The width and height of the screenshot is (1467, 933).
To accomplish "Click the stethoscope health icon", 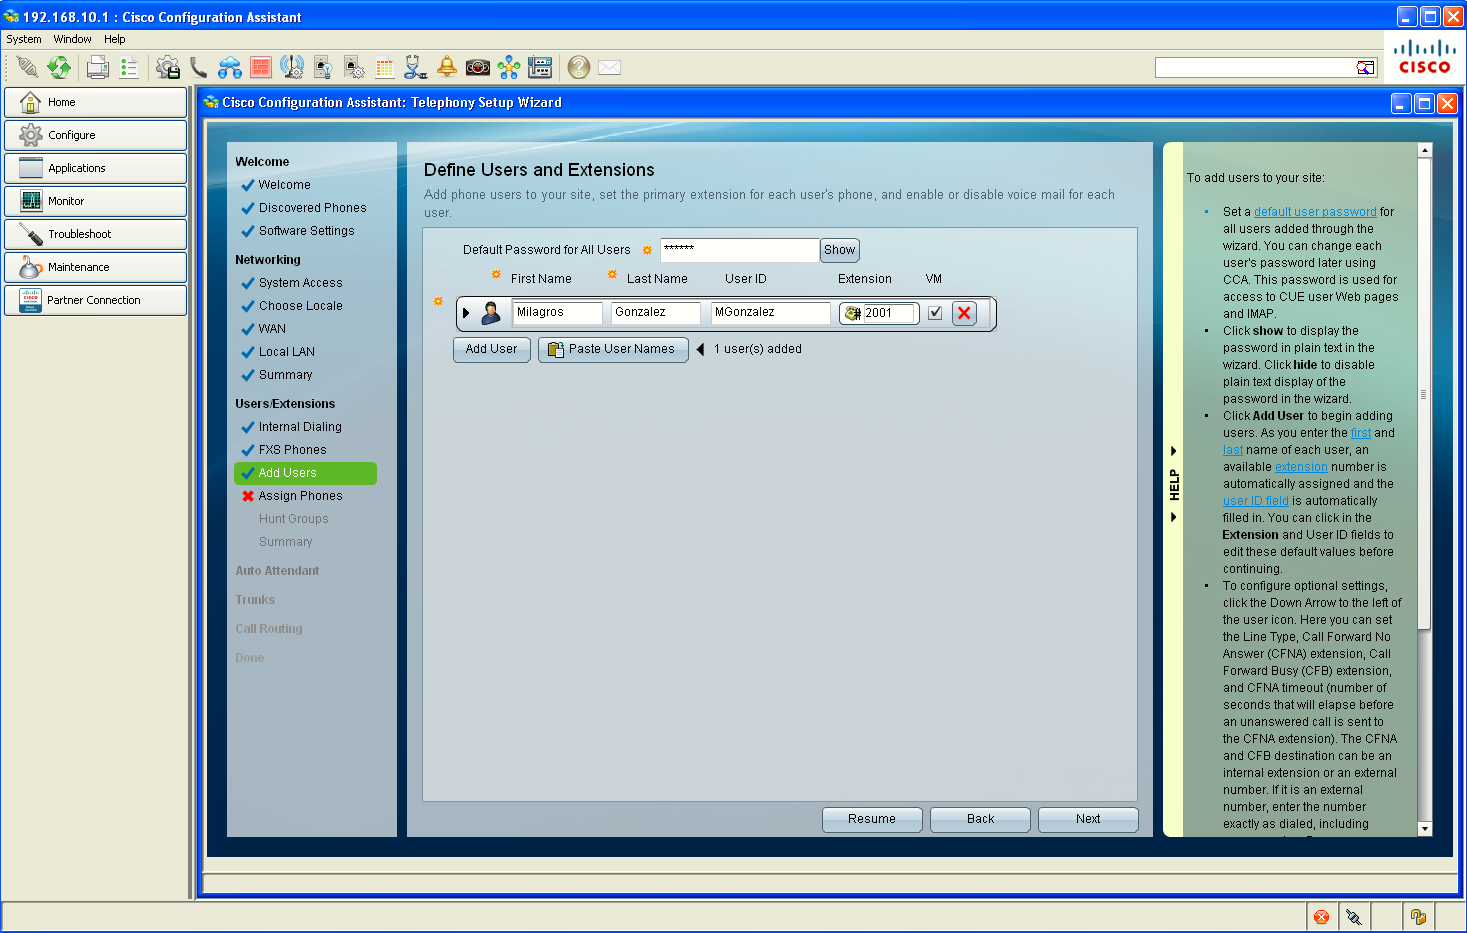I will 416,67.
